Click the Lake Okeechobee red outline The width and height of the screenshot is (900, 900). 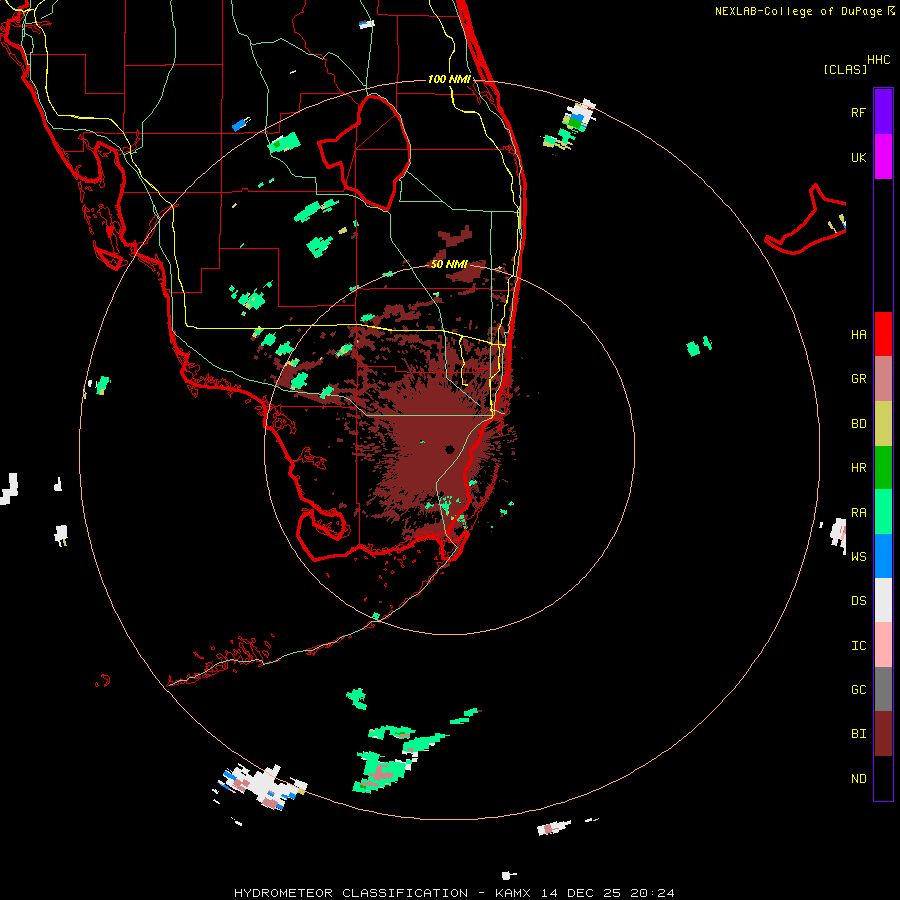click(364, 152)
